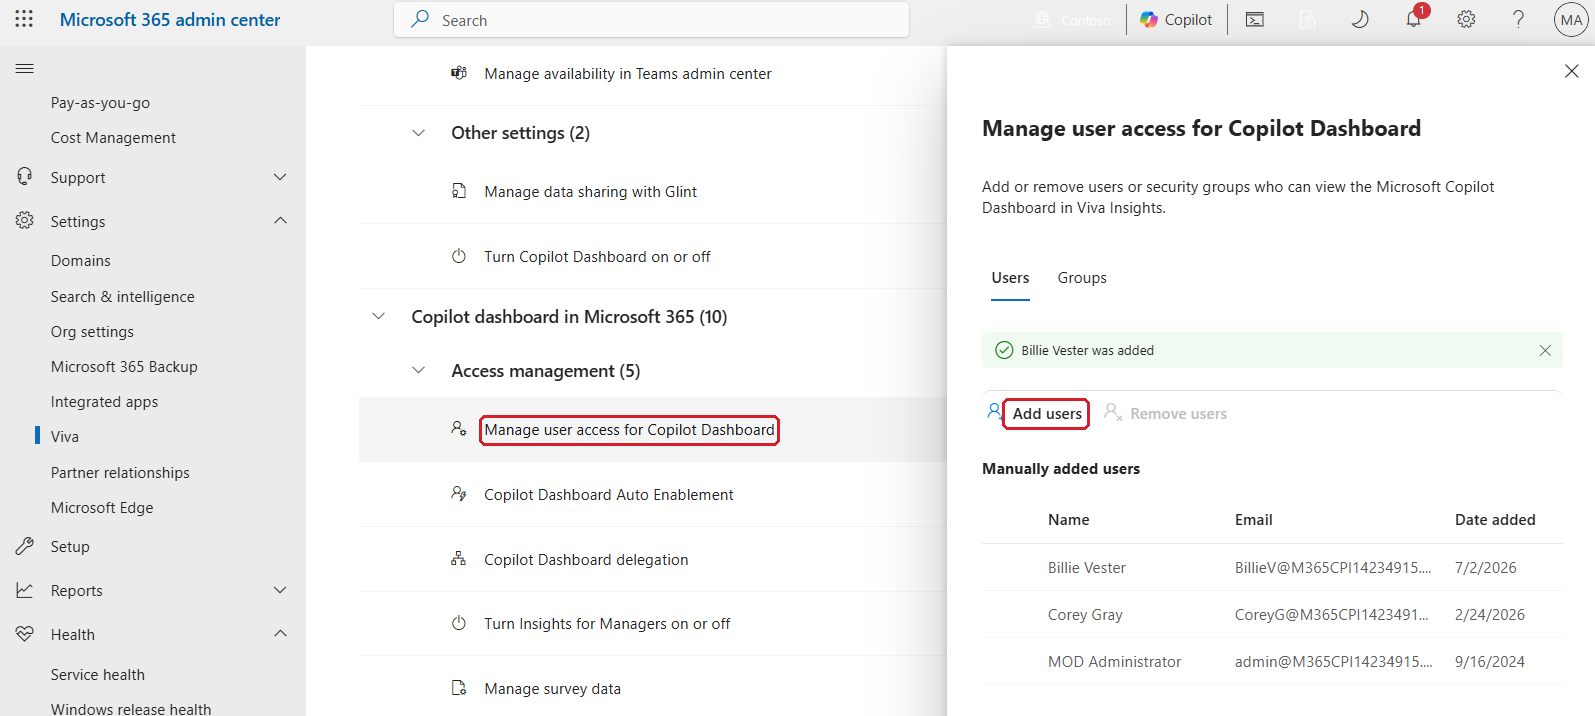
Task: Collapse the Settings section chevron
Action: pos(280,221)
